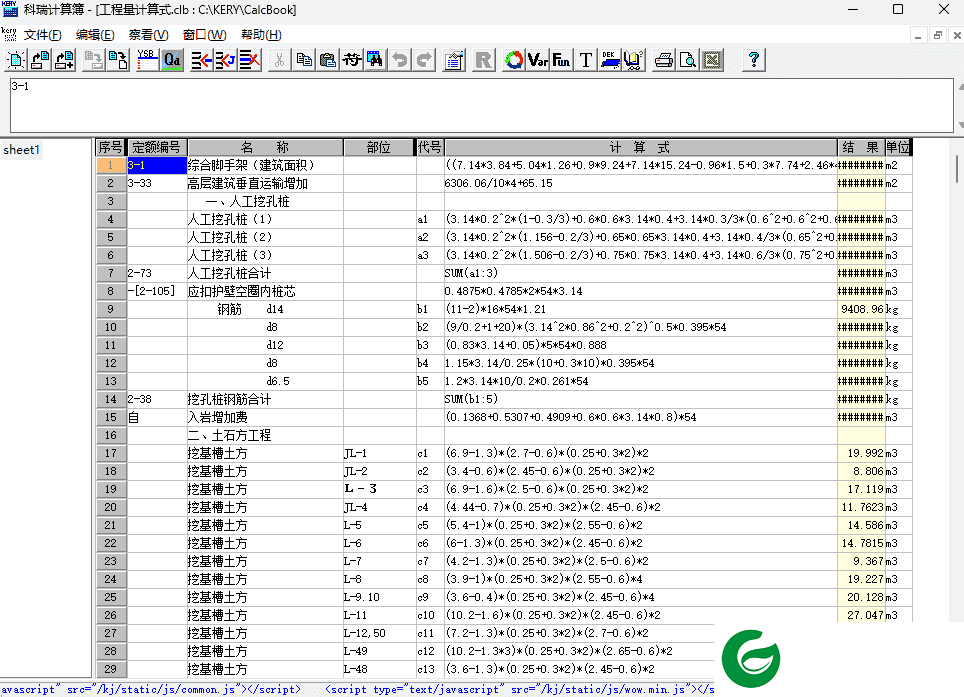964x697 pixels.
Task: Click the 序号 column header
Action: tap(111, 148)
